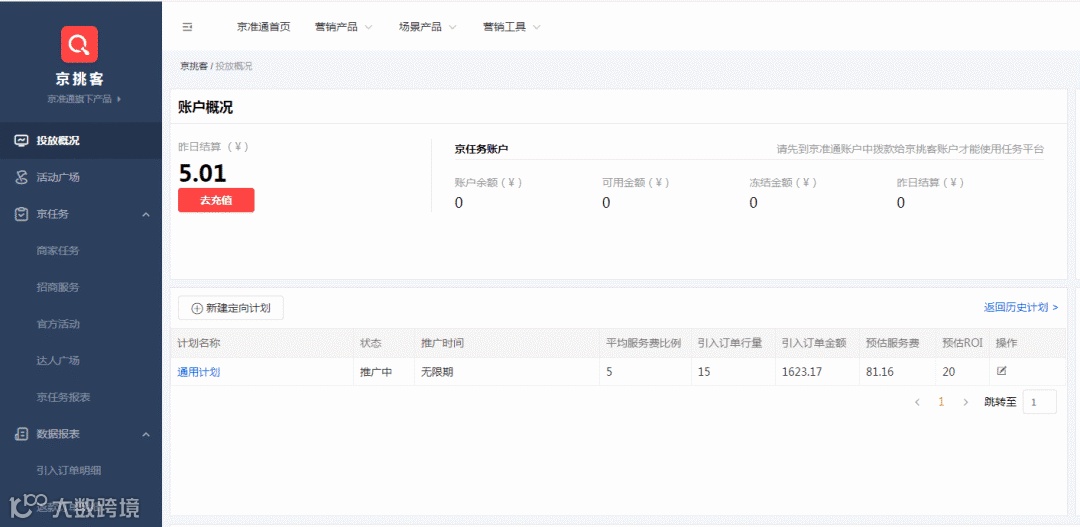The image size is (1080, 527).
Task: Click the 1623.17 order amount cell
Action: 802,372
